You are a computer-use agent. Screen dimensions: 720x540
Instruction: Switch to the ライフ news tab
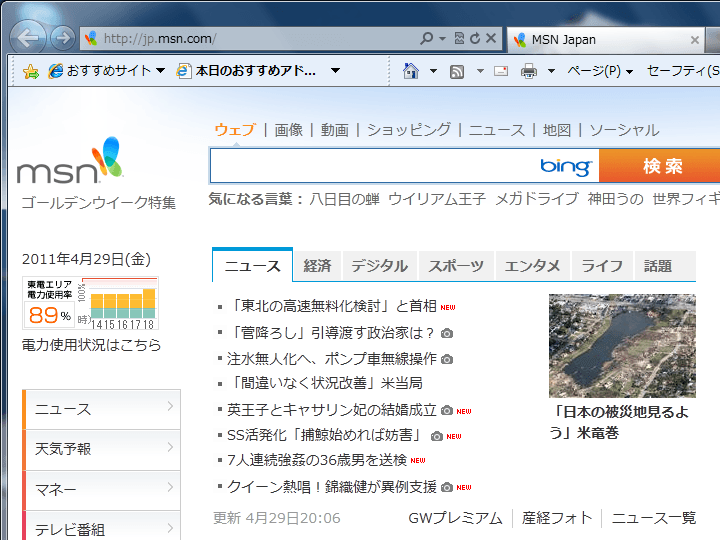[602, 266]
